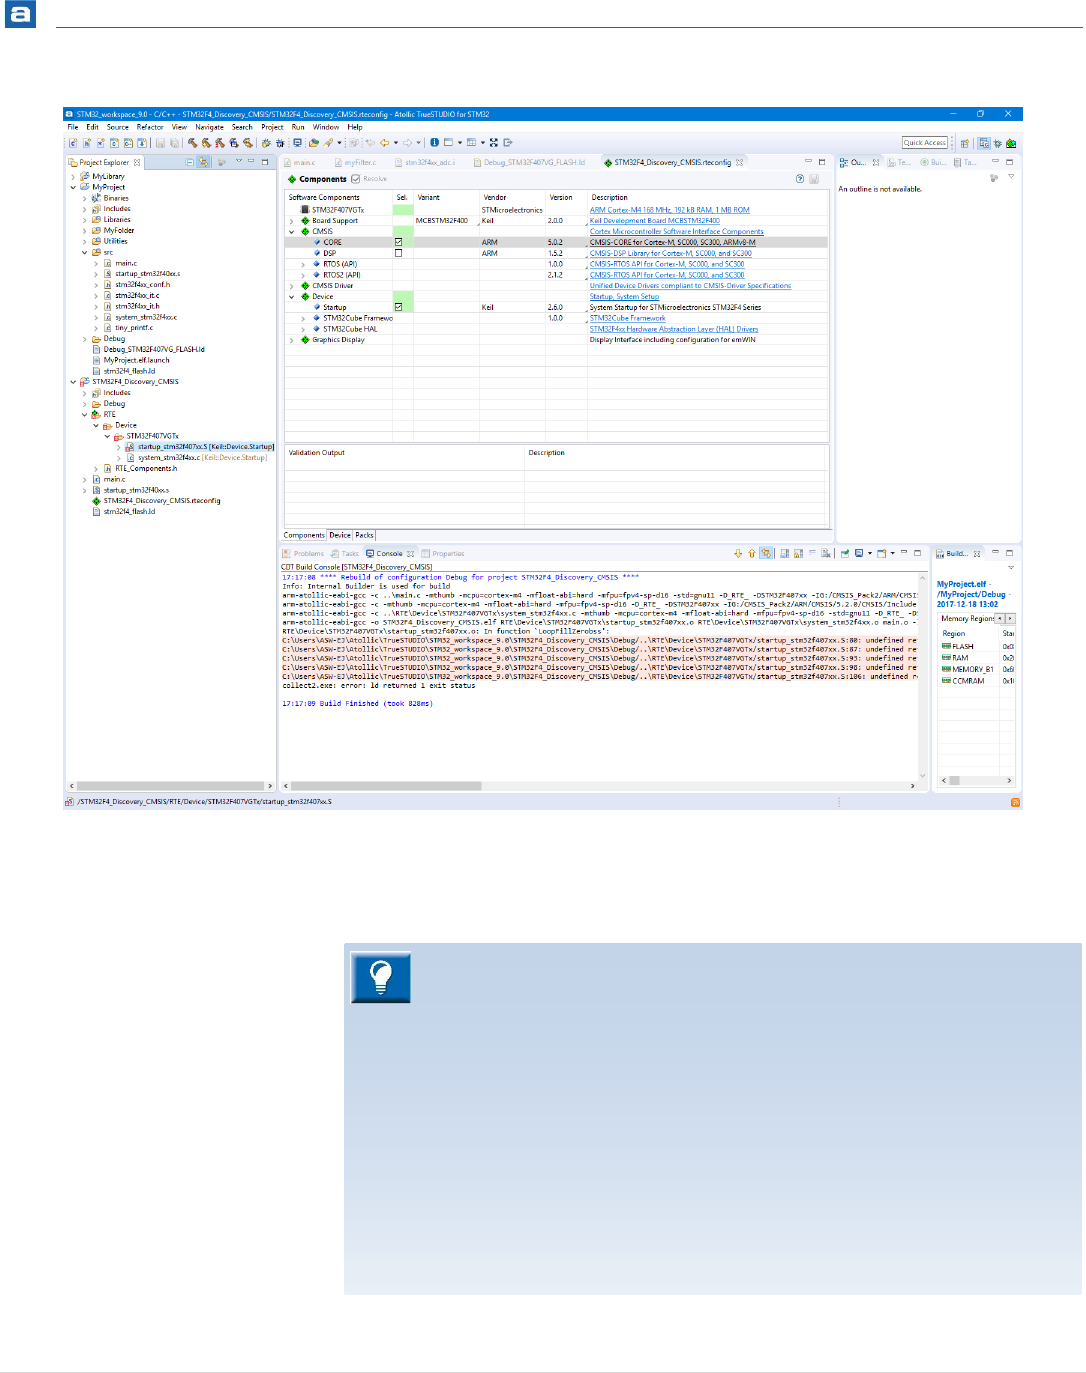Image resolution: width=1086 pixels, height=1373 pixels.
Task: Open the ARM Cortex-M4 168 MHz description link
Action: [x=669, y=210]
